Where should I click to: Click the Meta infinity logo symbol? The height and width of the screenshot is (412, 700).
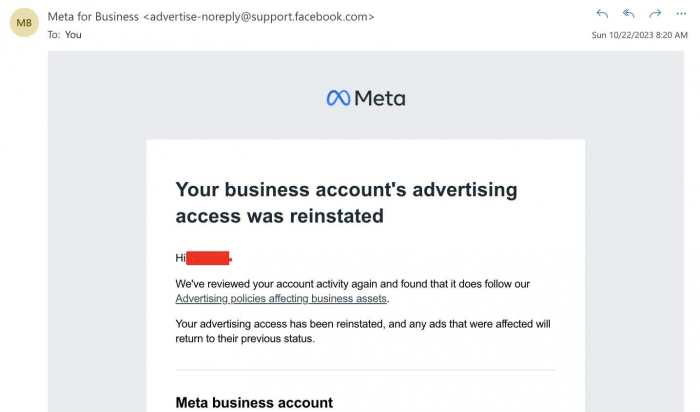click(x=338, y=98)
